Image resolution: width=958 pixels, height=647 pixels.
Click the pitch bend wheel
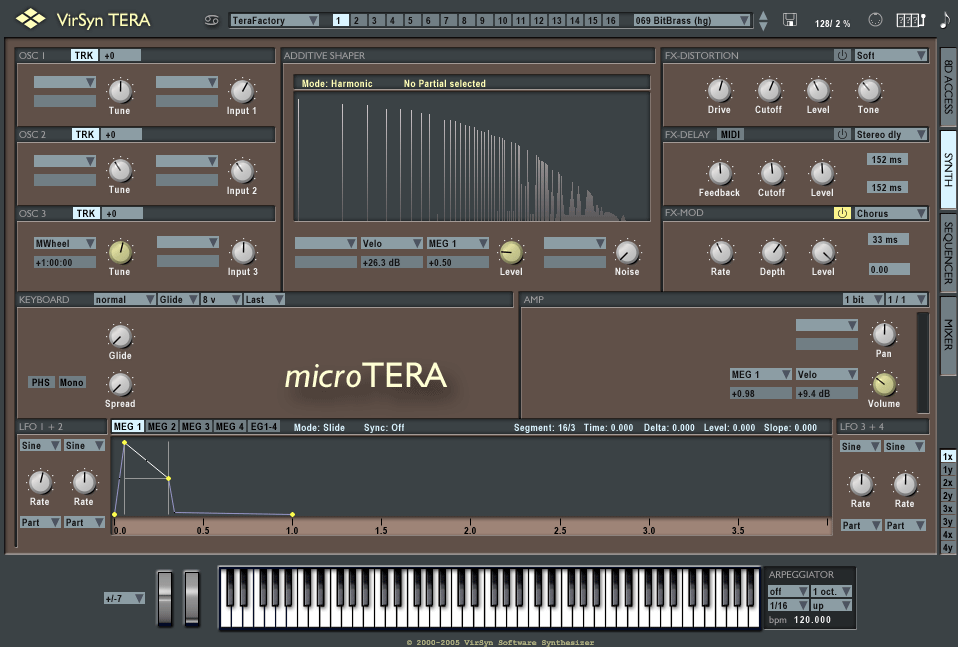pos(165,598)
